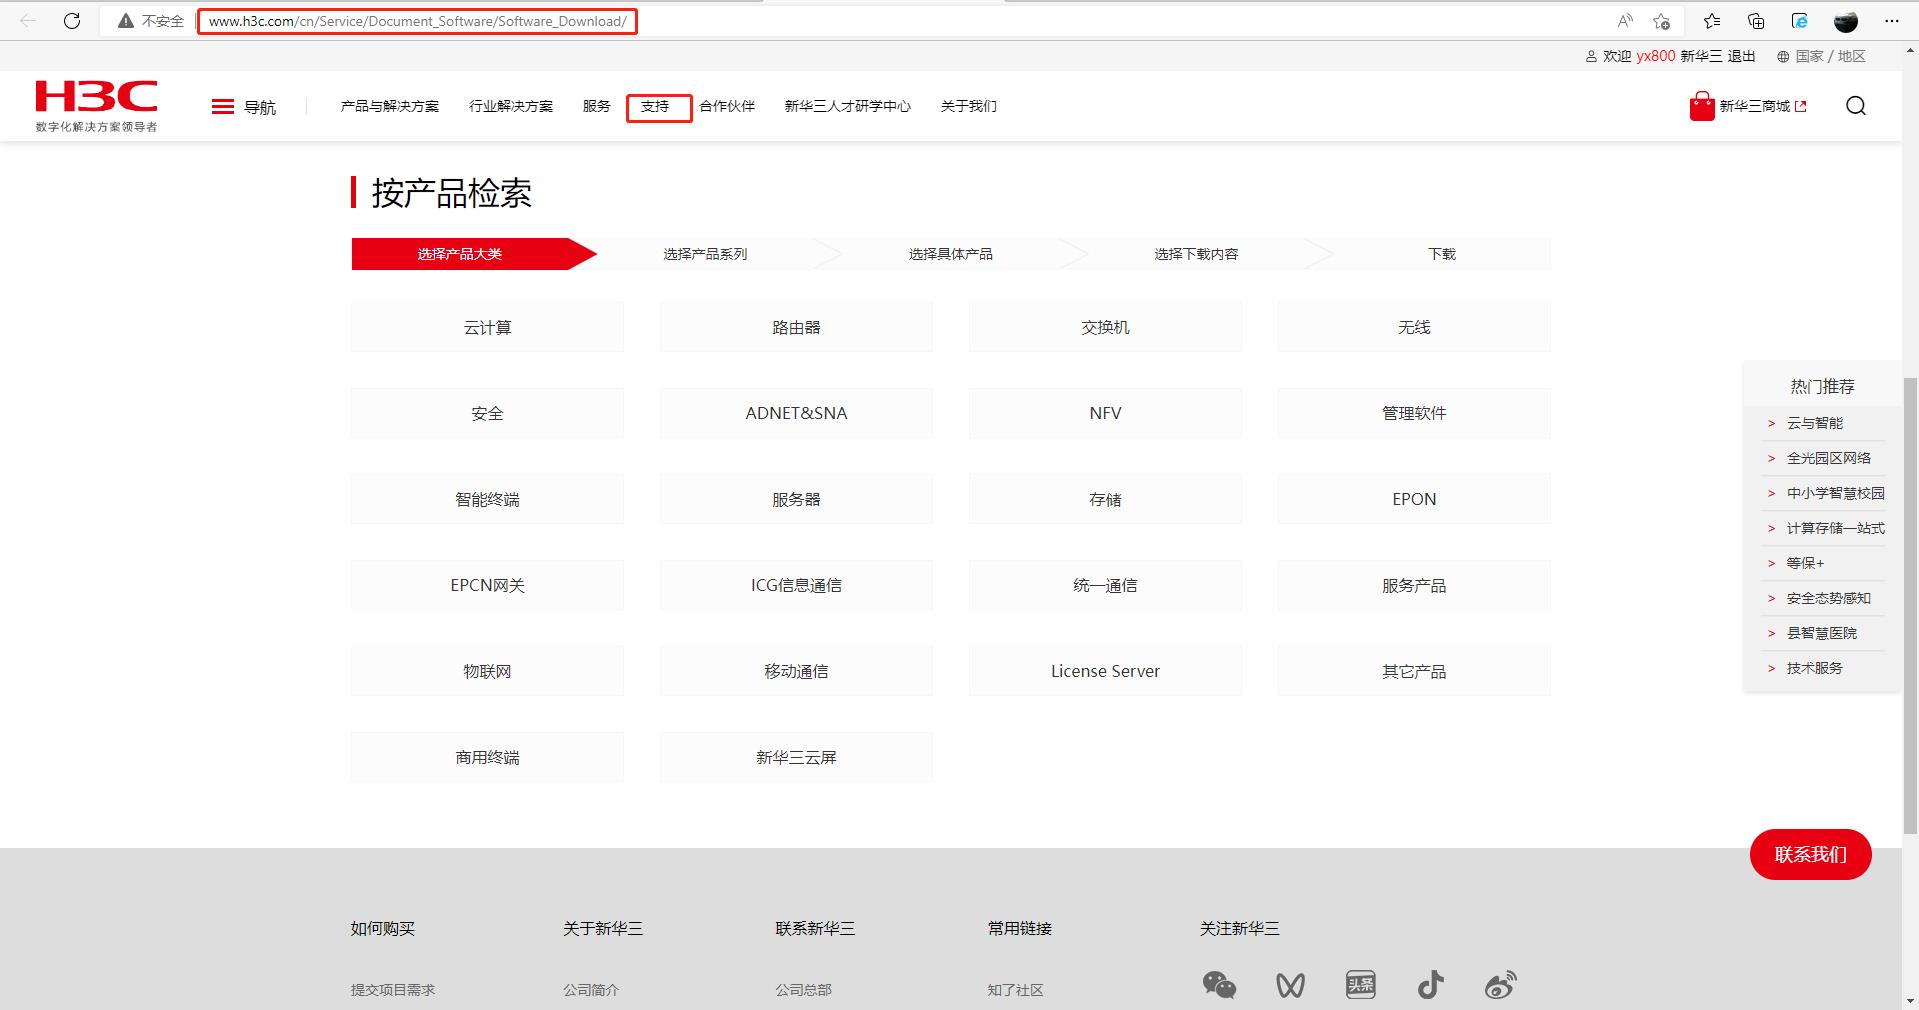The image size is (1919, 1010).
Task: Choose the NFV product category
Action: pyautogui.click(x=1105, y=413)
